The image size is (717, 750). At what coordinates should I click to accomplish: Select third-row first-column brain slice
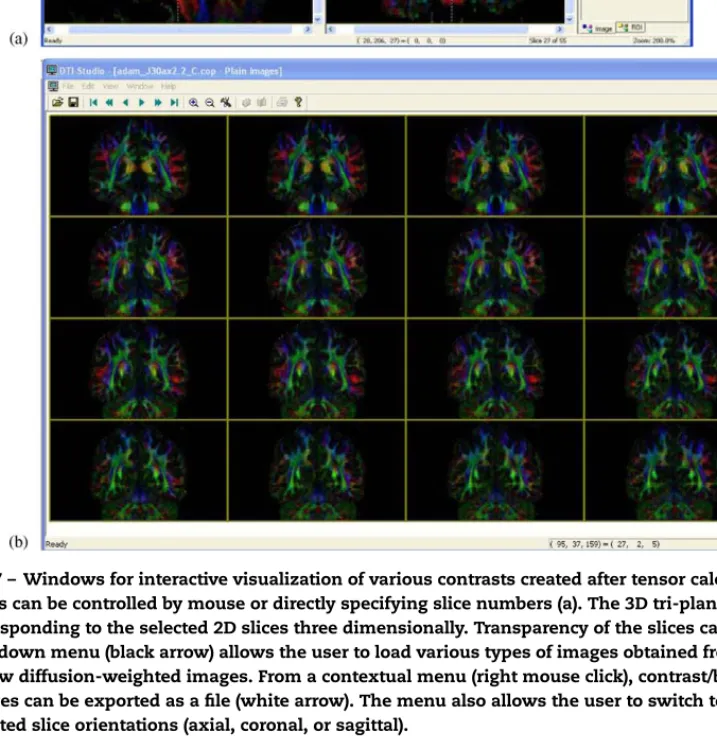(x=138, y=369)
